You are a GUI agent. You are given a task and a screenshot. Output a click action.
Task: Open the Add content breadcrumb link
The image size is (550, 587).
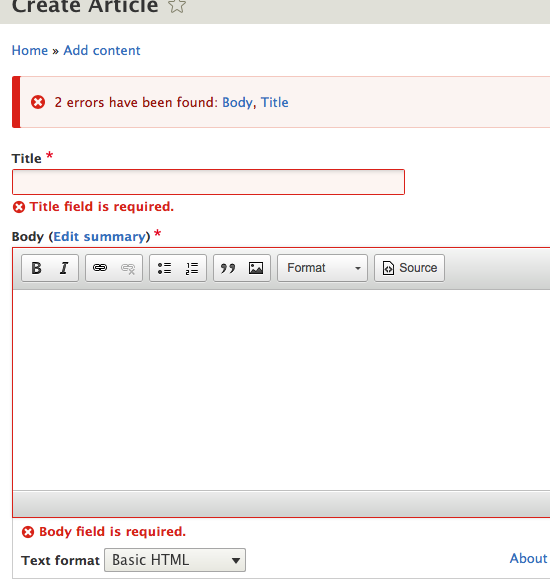coord(102,51)
